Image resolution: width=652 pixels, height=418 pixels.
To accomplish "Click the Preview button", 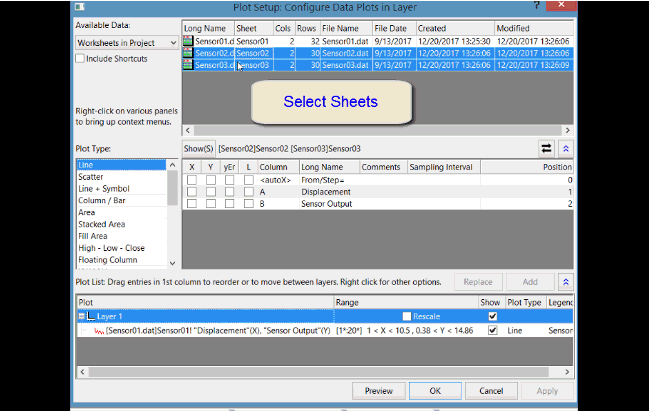I will point(379,391).
